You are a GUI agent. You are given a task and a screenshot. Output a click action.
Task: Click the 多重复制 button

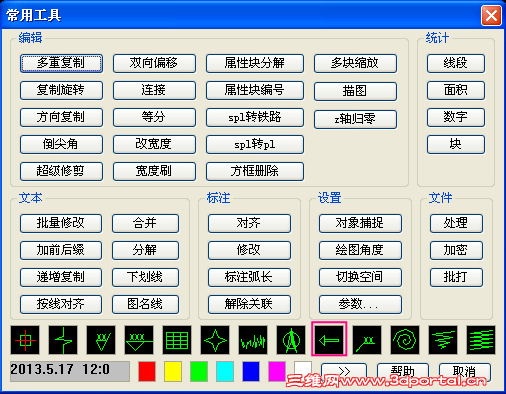click(x=61, y=63)
